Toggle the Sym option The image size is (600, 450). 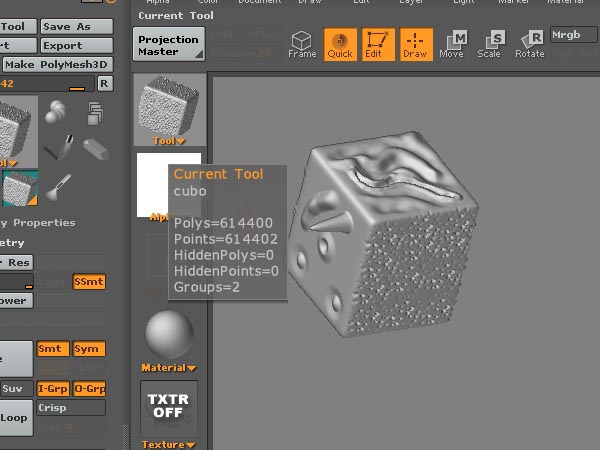pyautogui.click(x=89, y=349)
